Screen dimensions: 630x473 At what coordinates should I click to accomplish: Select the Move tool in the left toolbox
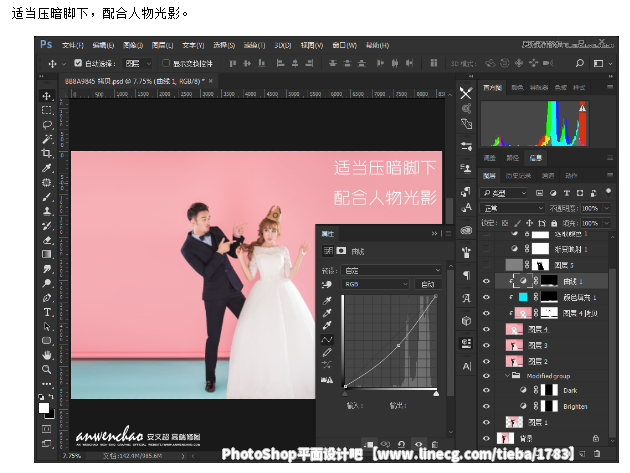pos(47,96)
